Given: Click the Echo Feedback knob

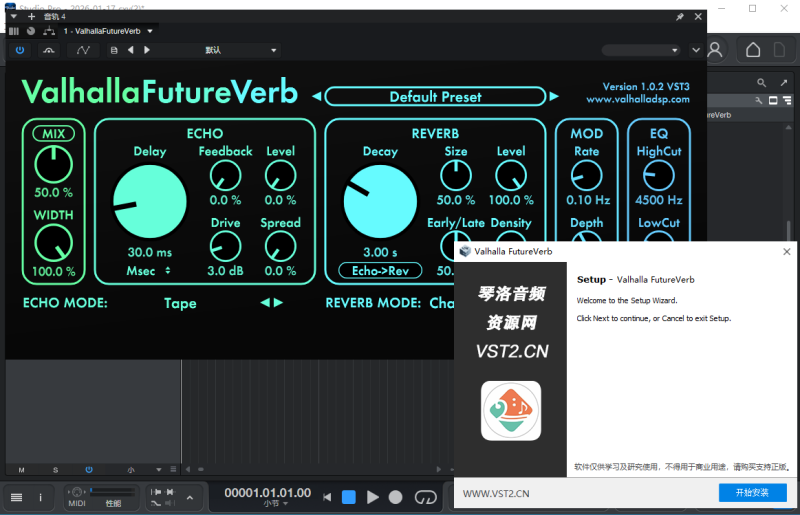Looking at the screenshot, I should (x=226, y=176).
